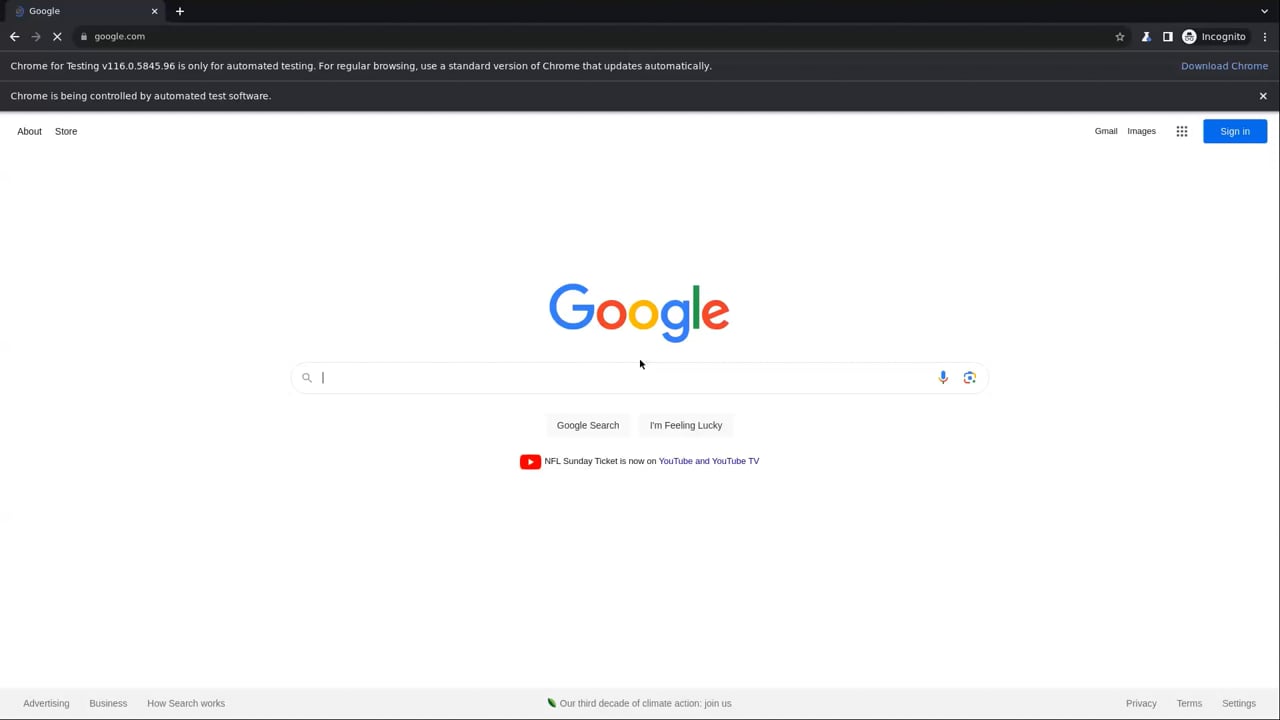
Task: Open the side panel icon
Action: pos(1167,36)
